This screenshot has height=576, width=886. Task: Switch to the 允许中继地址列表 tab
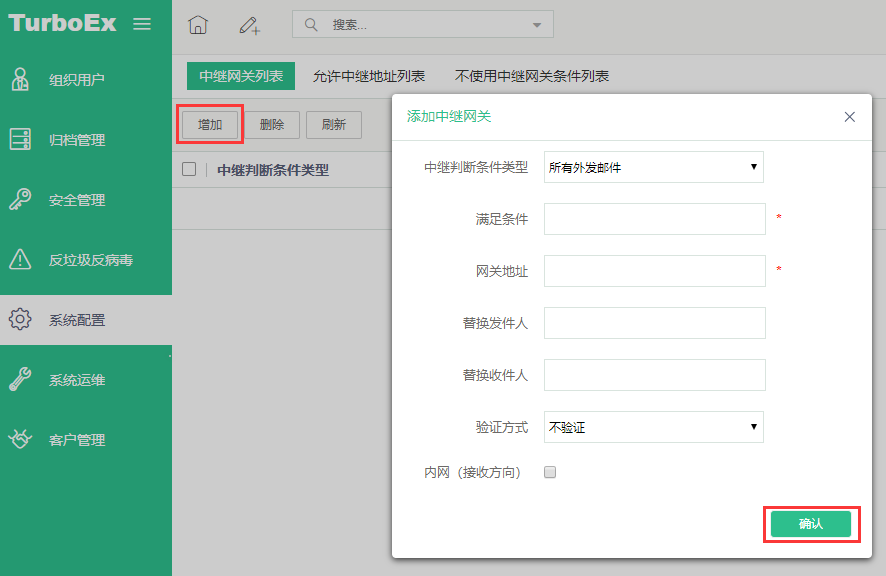coord(369,76)
